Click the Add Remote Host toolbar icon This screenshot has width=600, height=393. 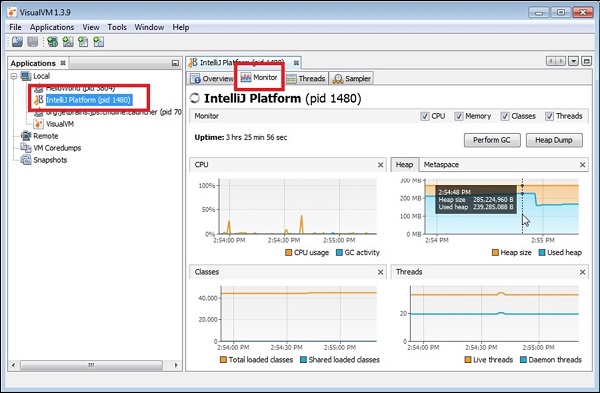[68, 41]
